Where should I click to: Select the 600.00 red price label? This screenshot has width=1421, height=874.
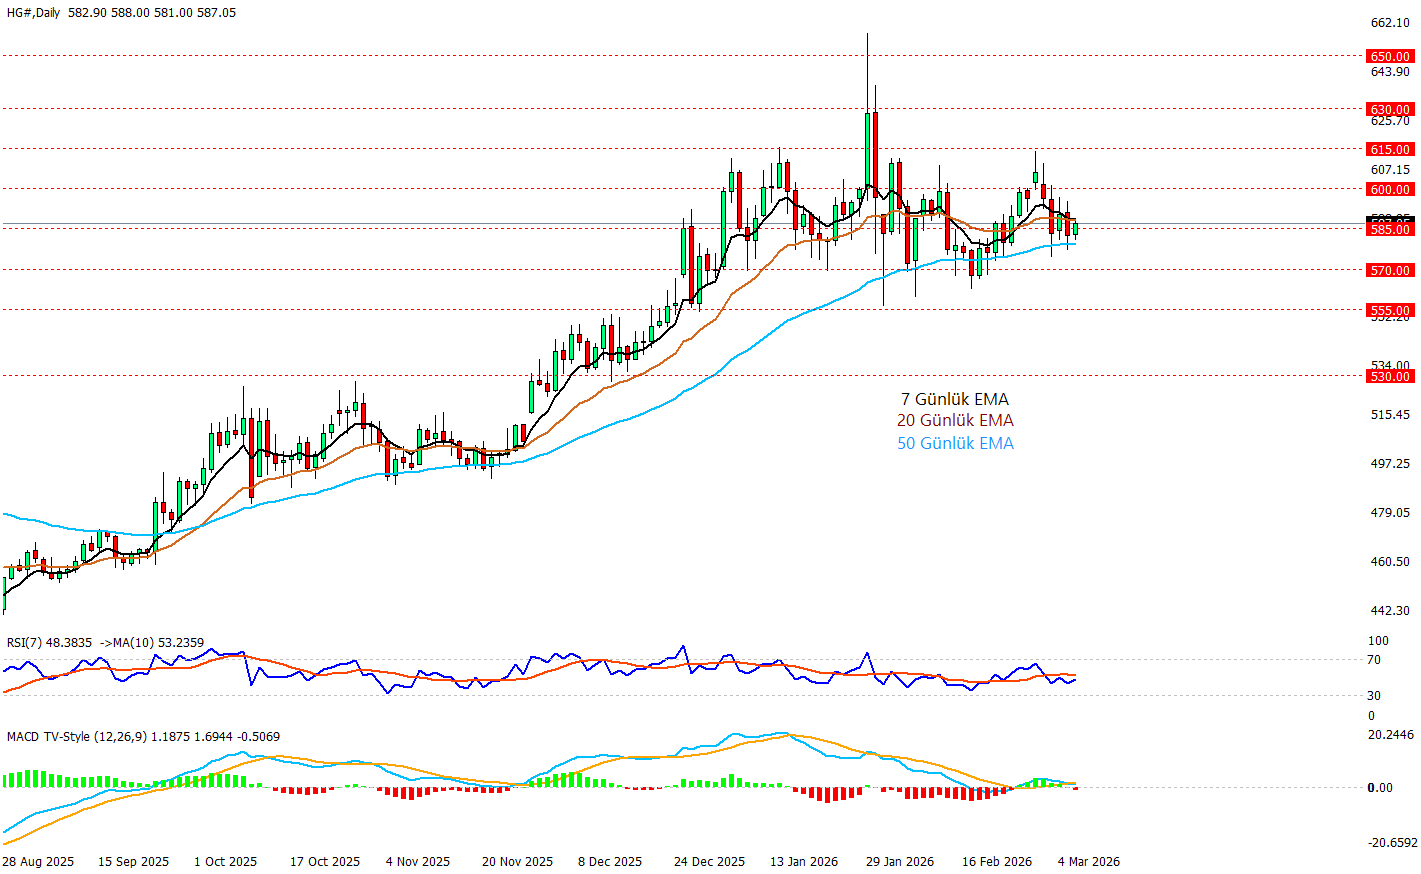pyautogui.click(x=1390, y=190)
